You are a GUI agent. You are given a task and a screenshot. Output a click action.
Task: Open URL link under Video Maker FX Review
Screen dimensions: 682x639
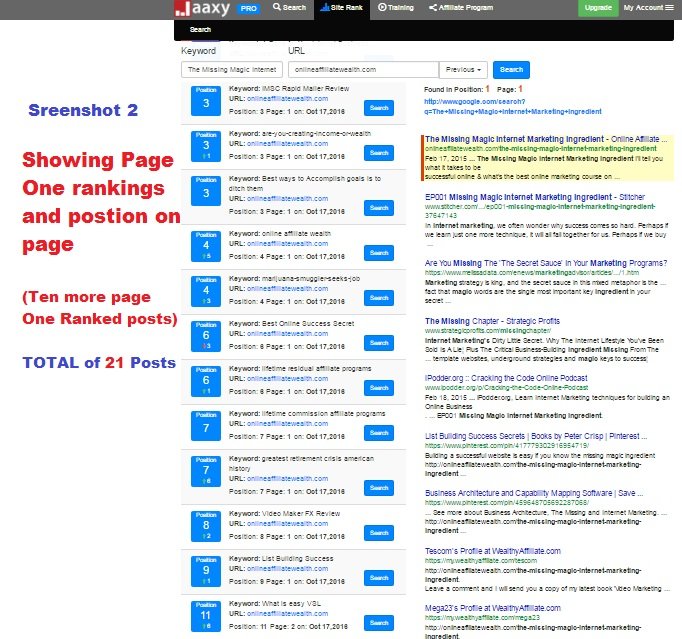pyautogui.click(x=288, y=524)
